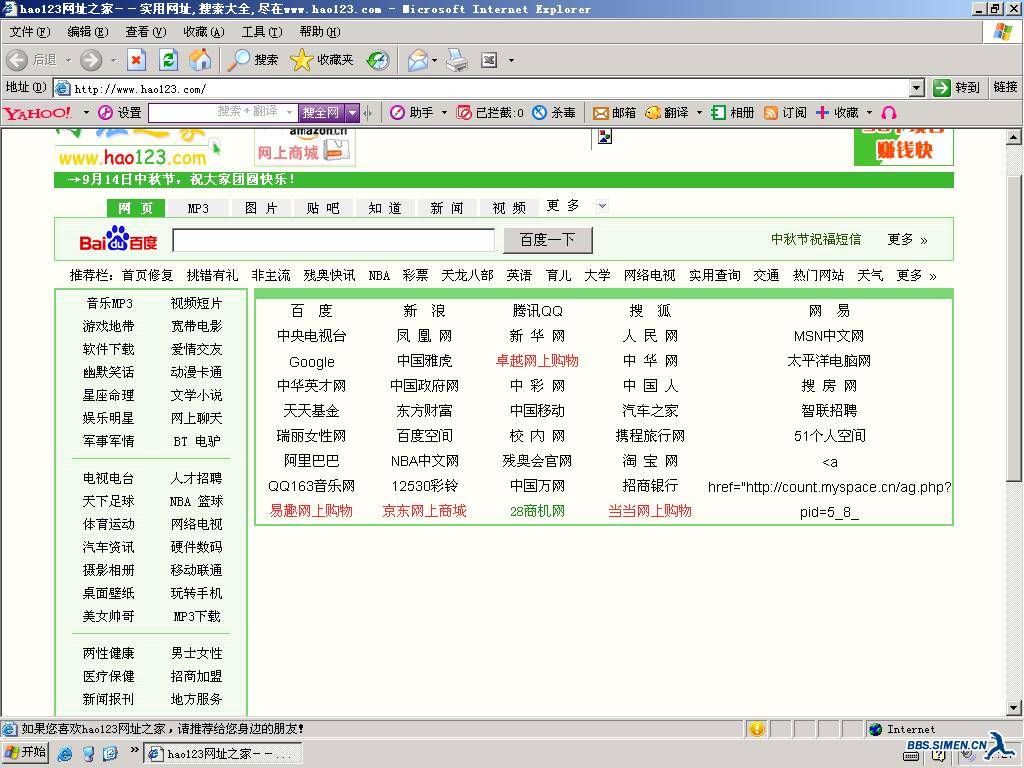
Task: Open 帮助(H) menu
Action: coord(320,31)
